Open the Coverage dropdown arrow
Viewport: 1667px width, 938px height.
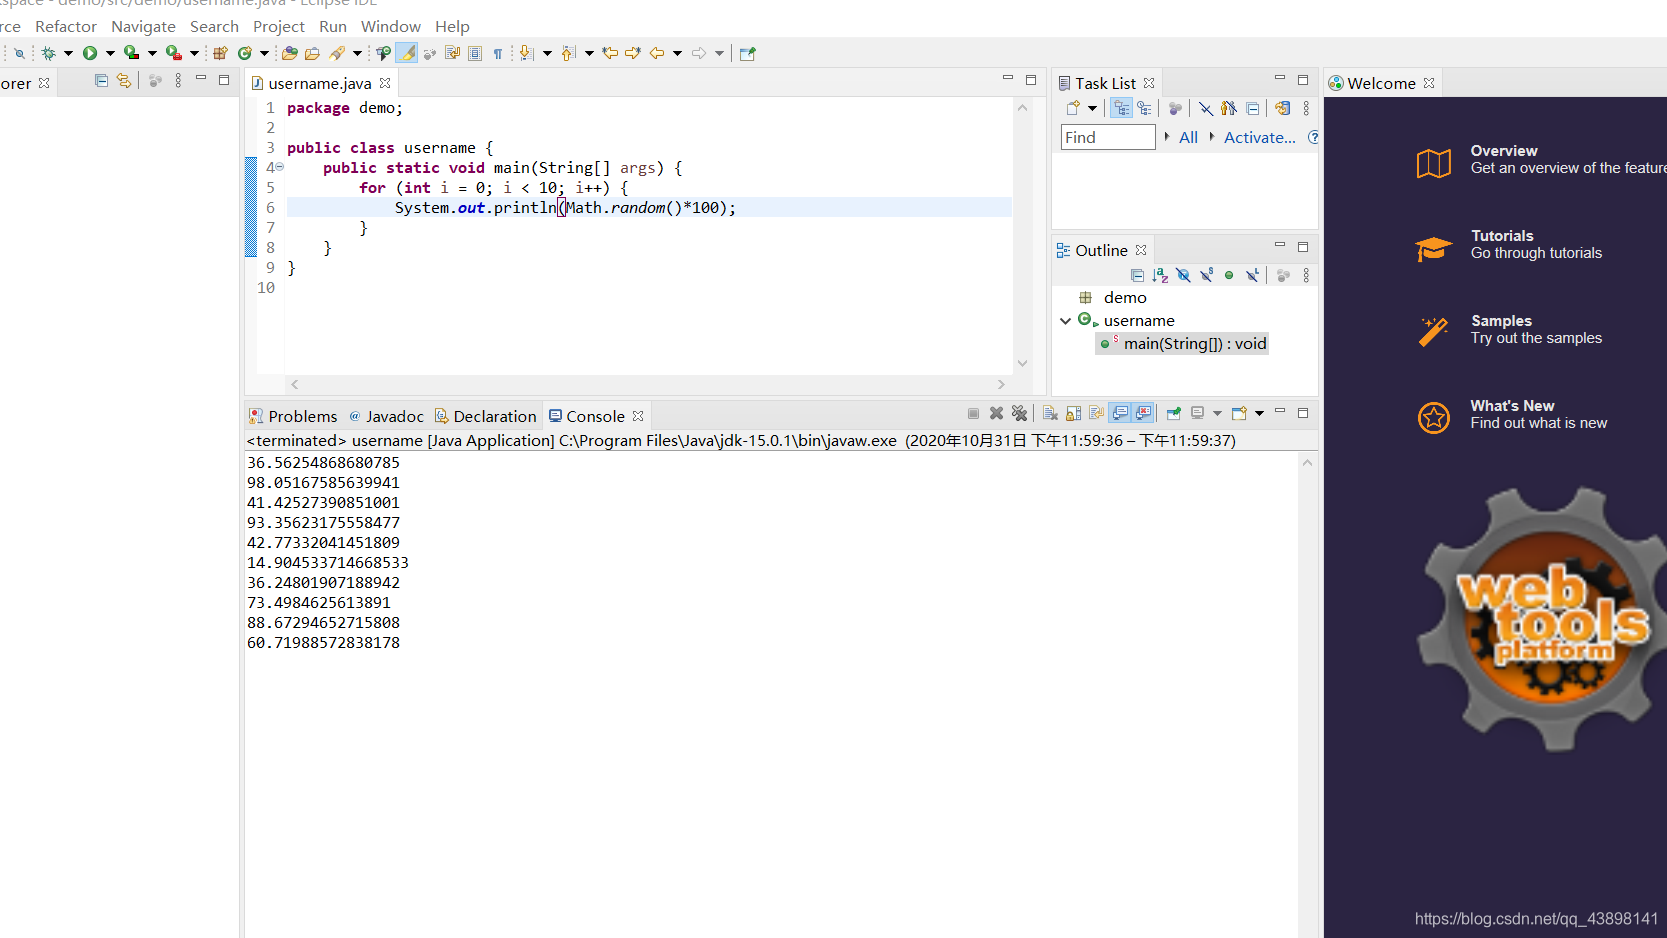(x=152, y=53)
